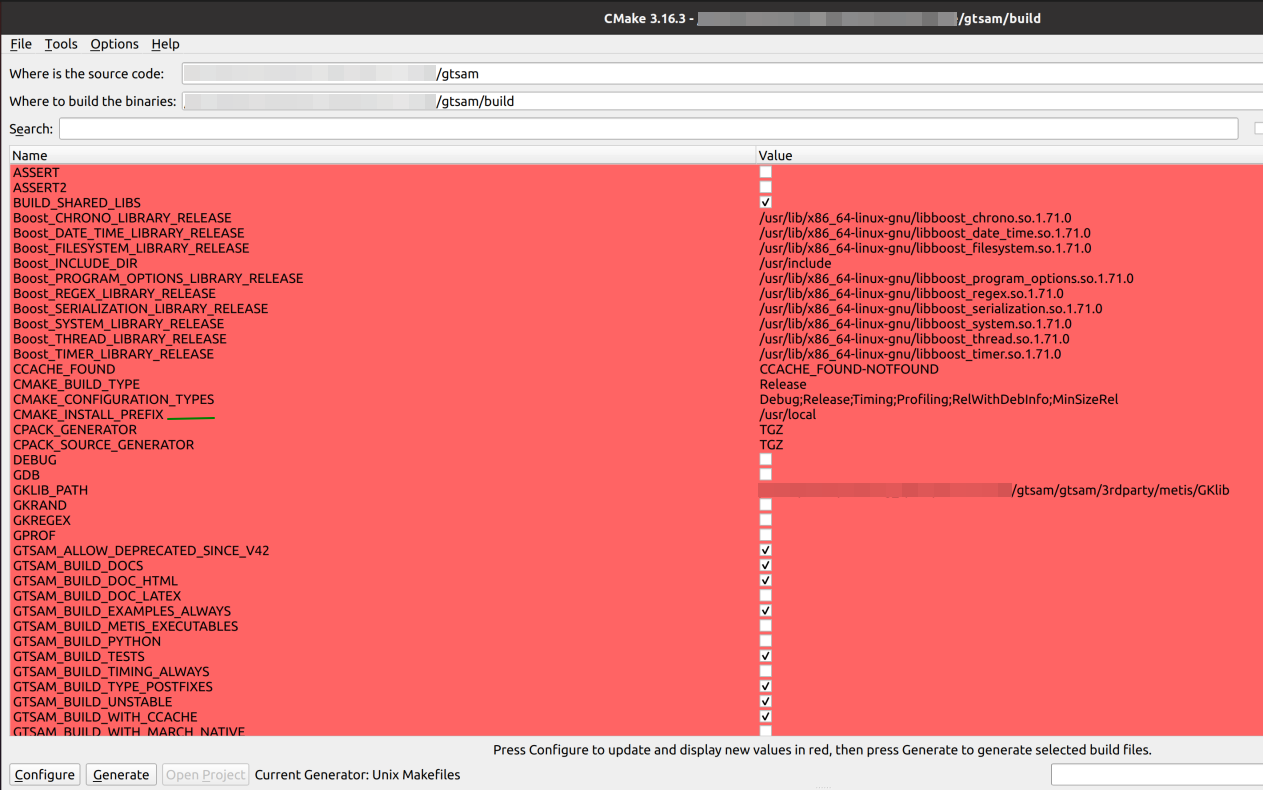Select the CMAKE_BUILD_TYPE row name

click(76, 384)
